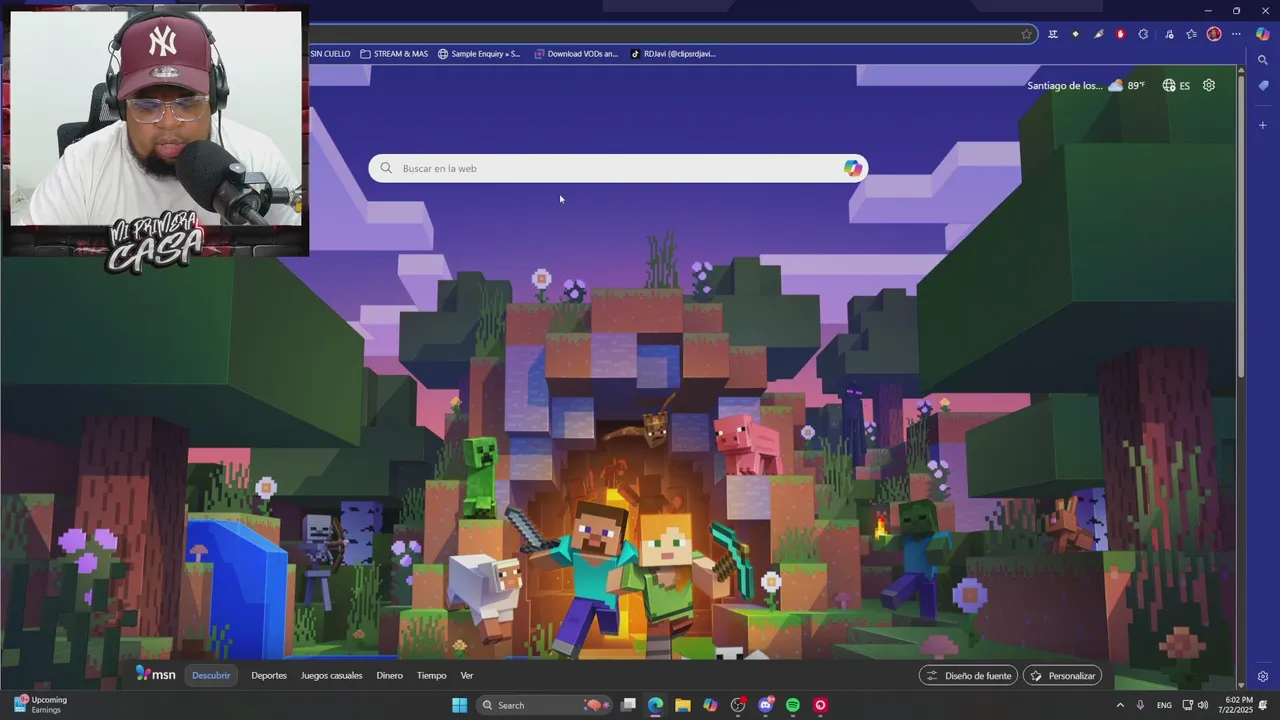The width and height of the screenshot is (1280, 720).
Task: Select the Descubrir tab
Action: [x=211, y=675]
